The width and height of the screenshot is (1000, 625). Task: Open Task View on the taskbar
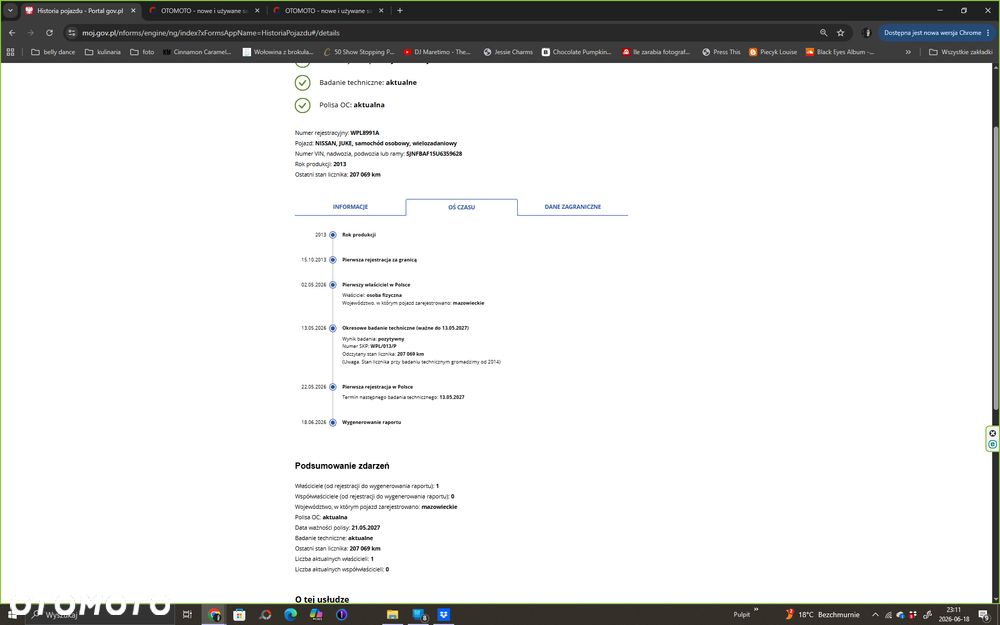(187, 614)
